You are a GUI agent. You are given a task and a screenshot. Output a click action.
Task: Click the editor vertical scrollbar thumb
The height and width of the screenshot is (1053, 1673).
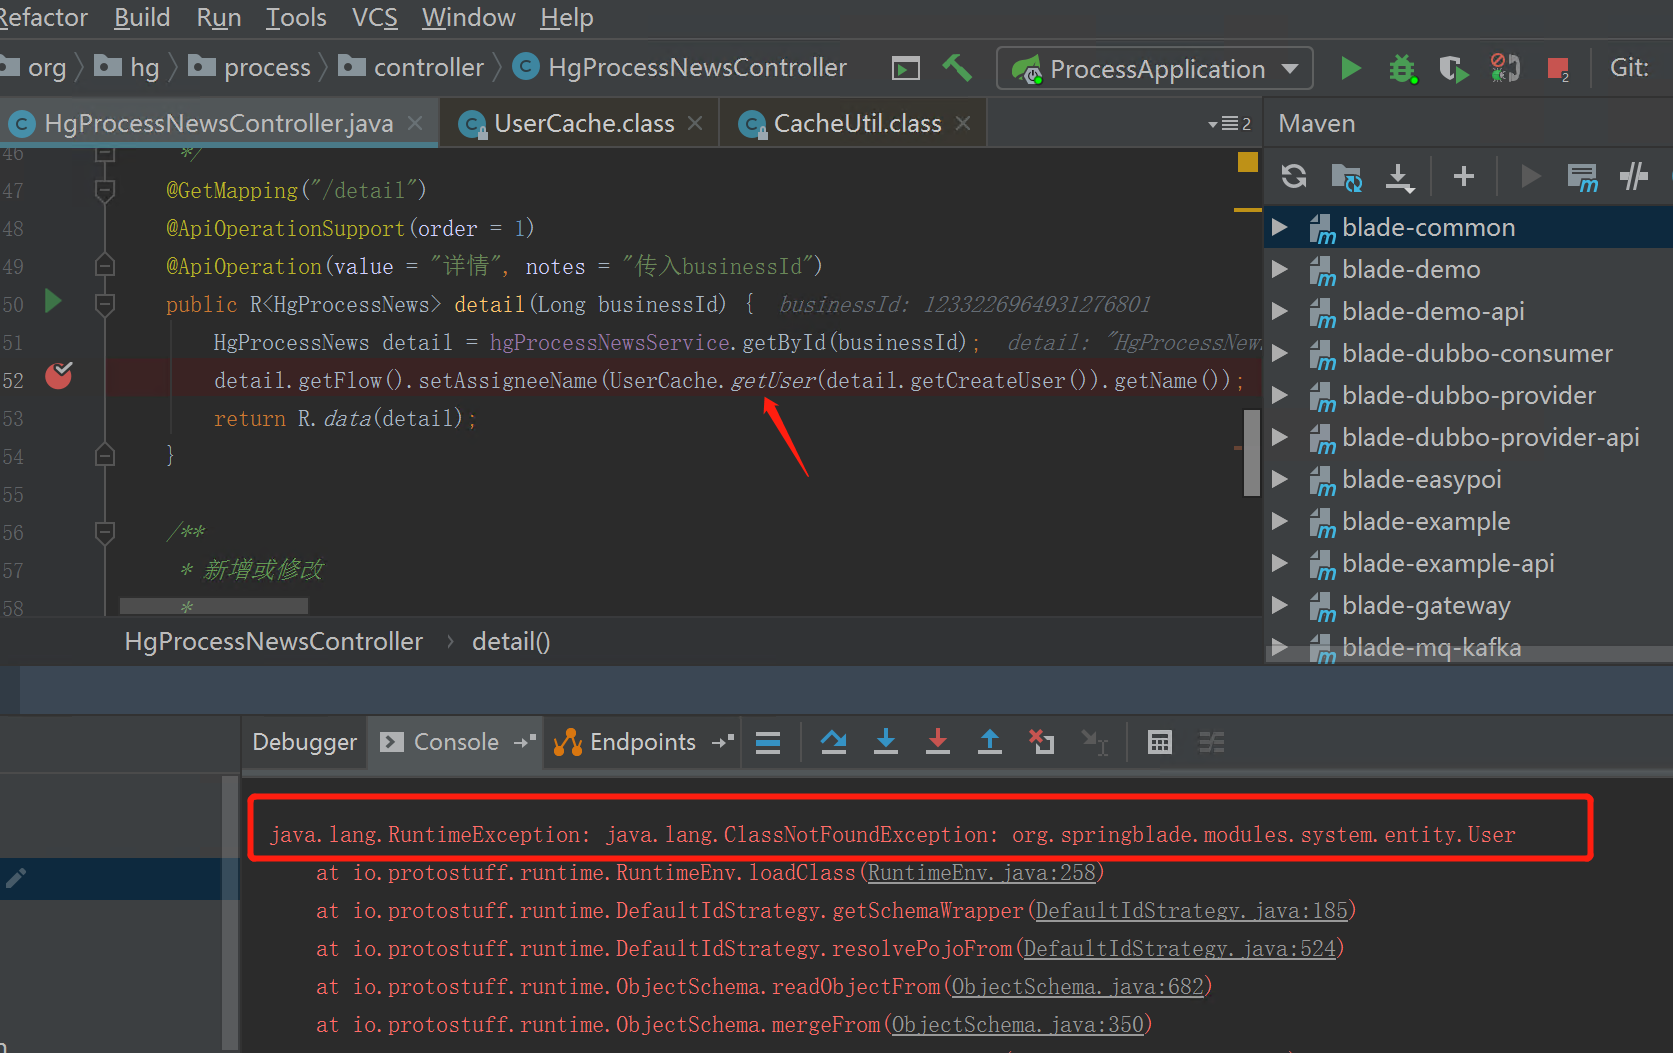1251,452
